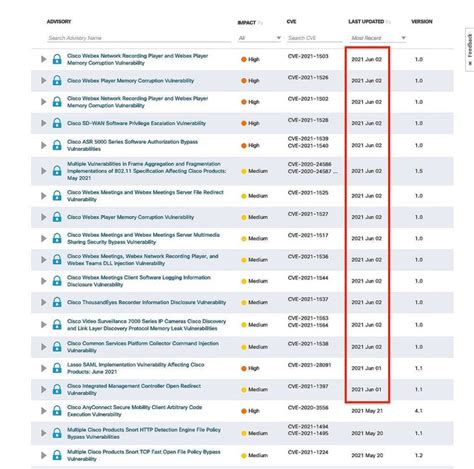474x469 pixels.
Task: Focus the Search Advisory Name field
Action: [x=139, y=38]
